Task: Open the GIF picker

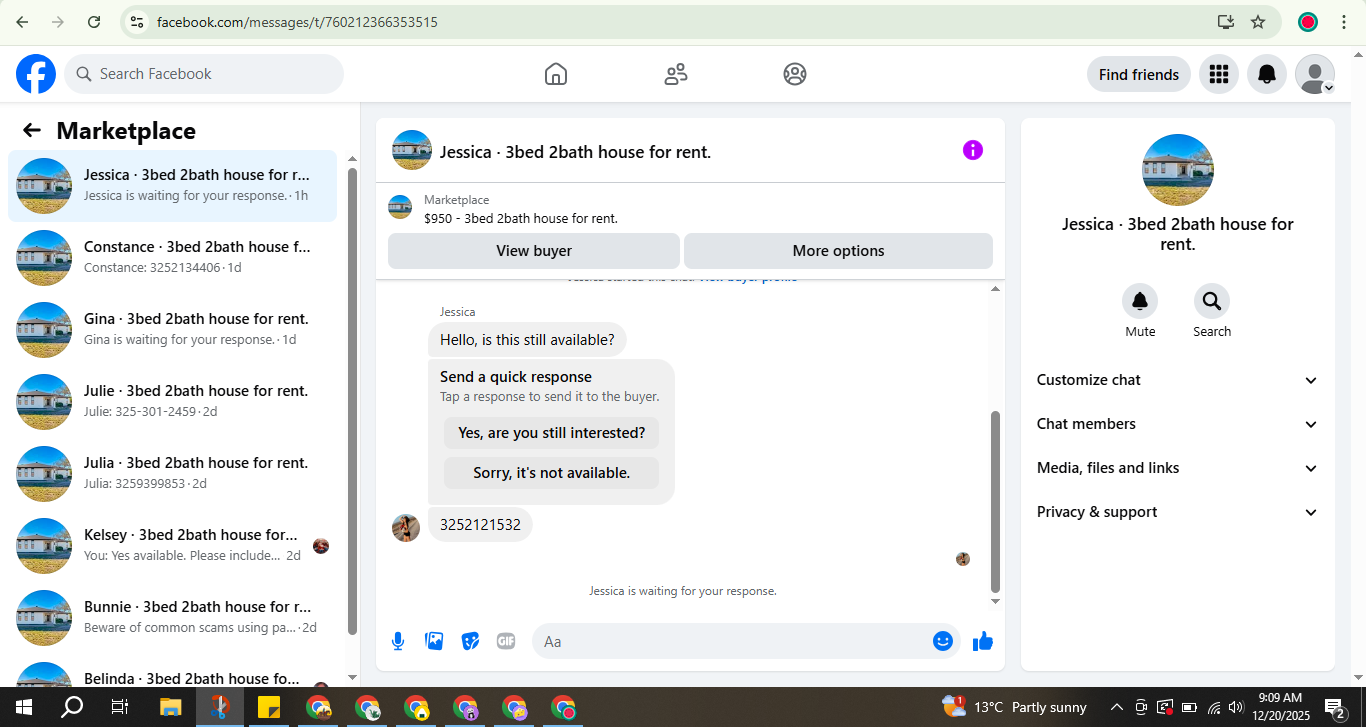Action: pyautogui.click(x=506, y=641)
